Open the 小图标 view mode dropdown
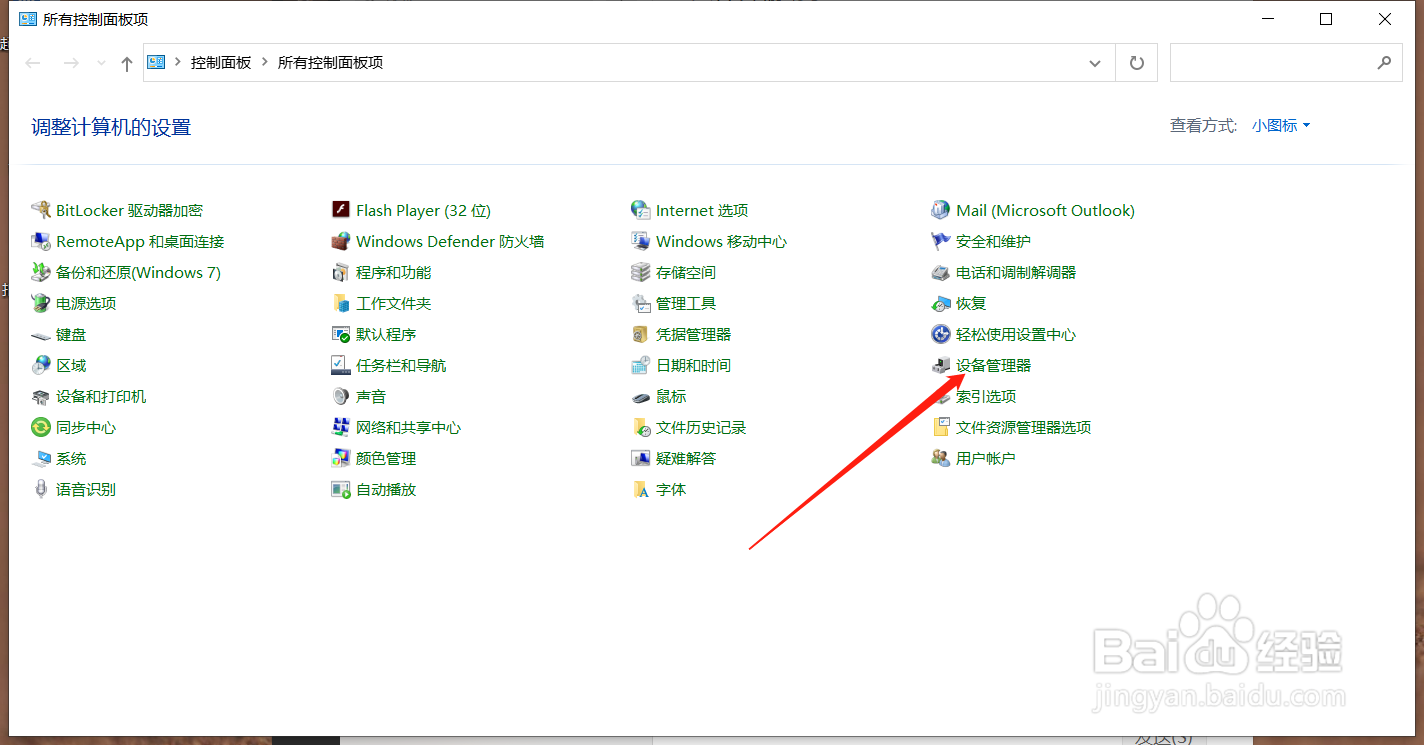This screenshot has width=1424, height=745. [x=1281, y=126]
